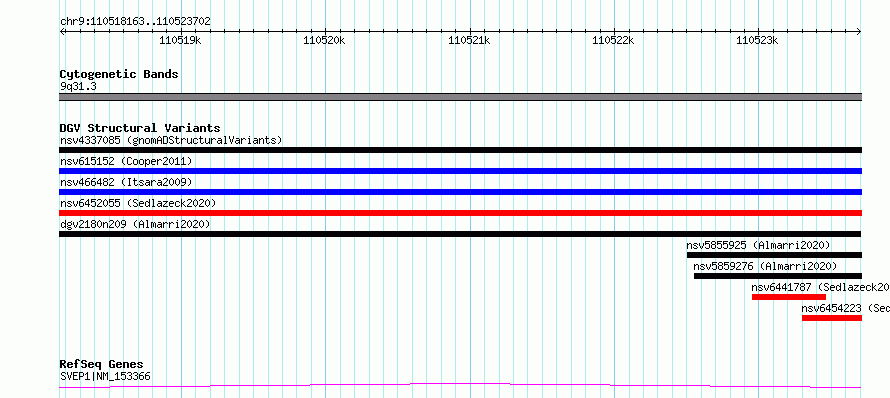Click the chr9:110518163..110523702 region label
Viewport: 890px width, 398px height.
point(135,22)
